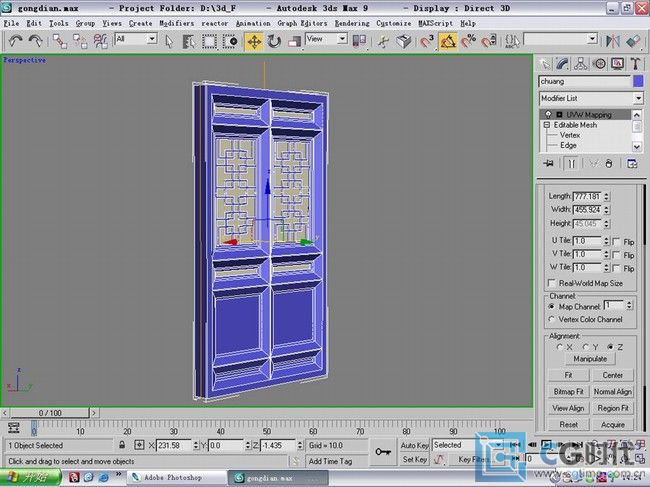
Task: Collapse the Editable Mesh tree node
Action: tap(546, 124)
